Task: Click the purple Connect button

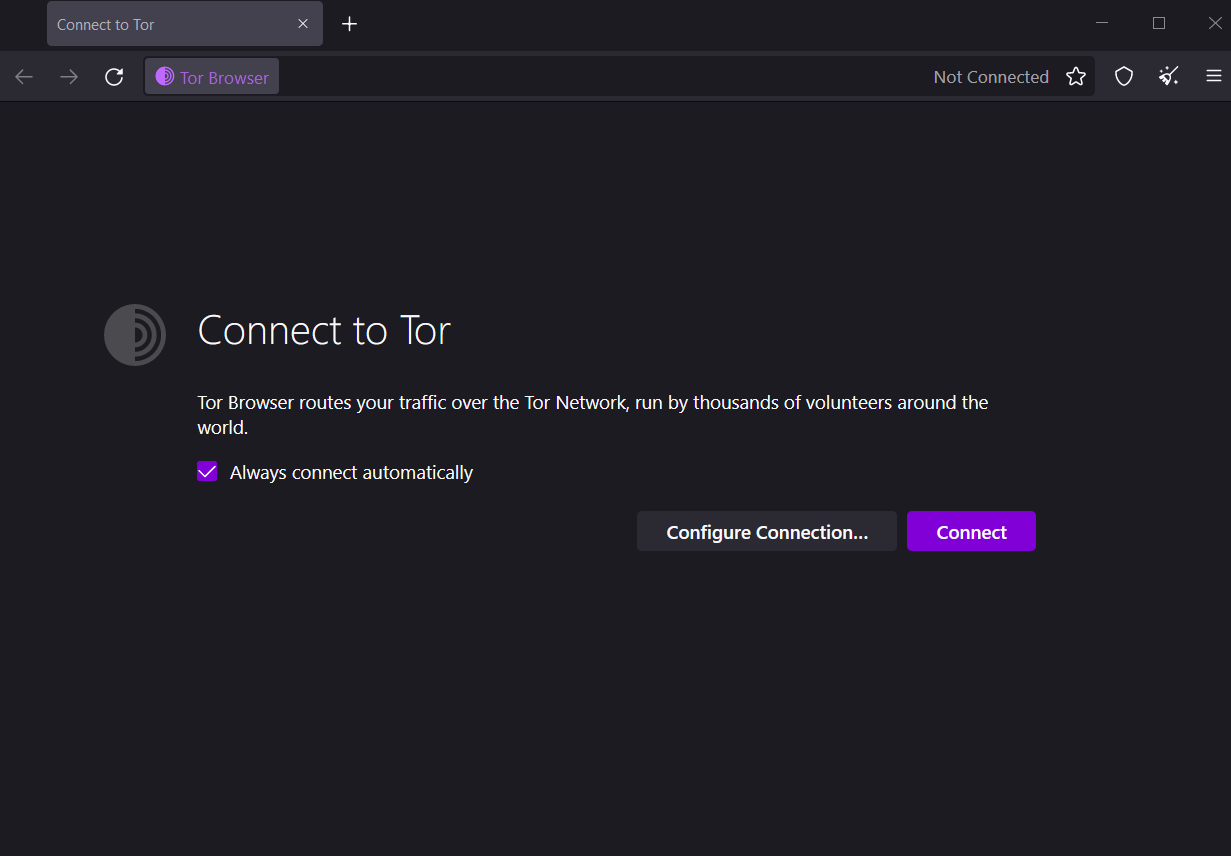Action: [x=971, y=532]
